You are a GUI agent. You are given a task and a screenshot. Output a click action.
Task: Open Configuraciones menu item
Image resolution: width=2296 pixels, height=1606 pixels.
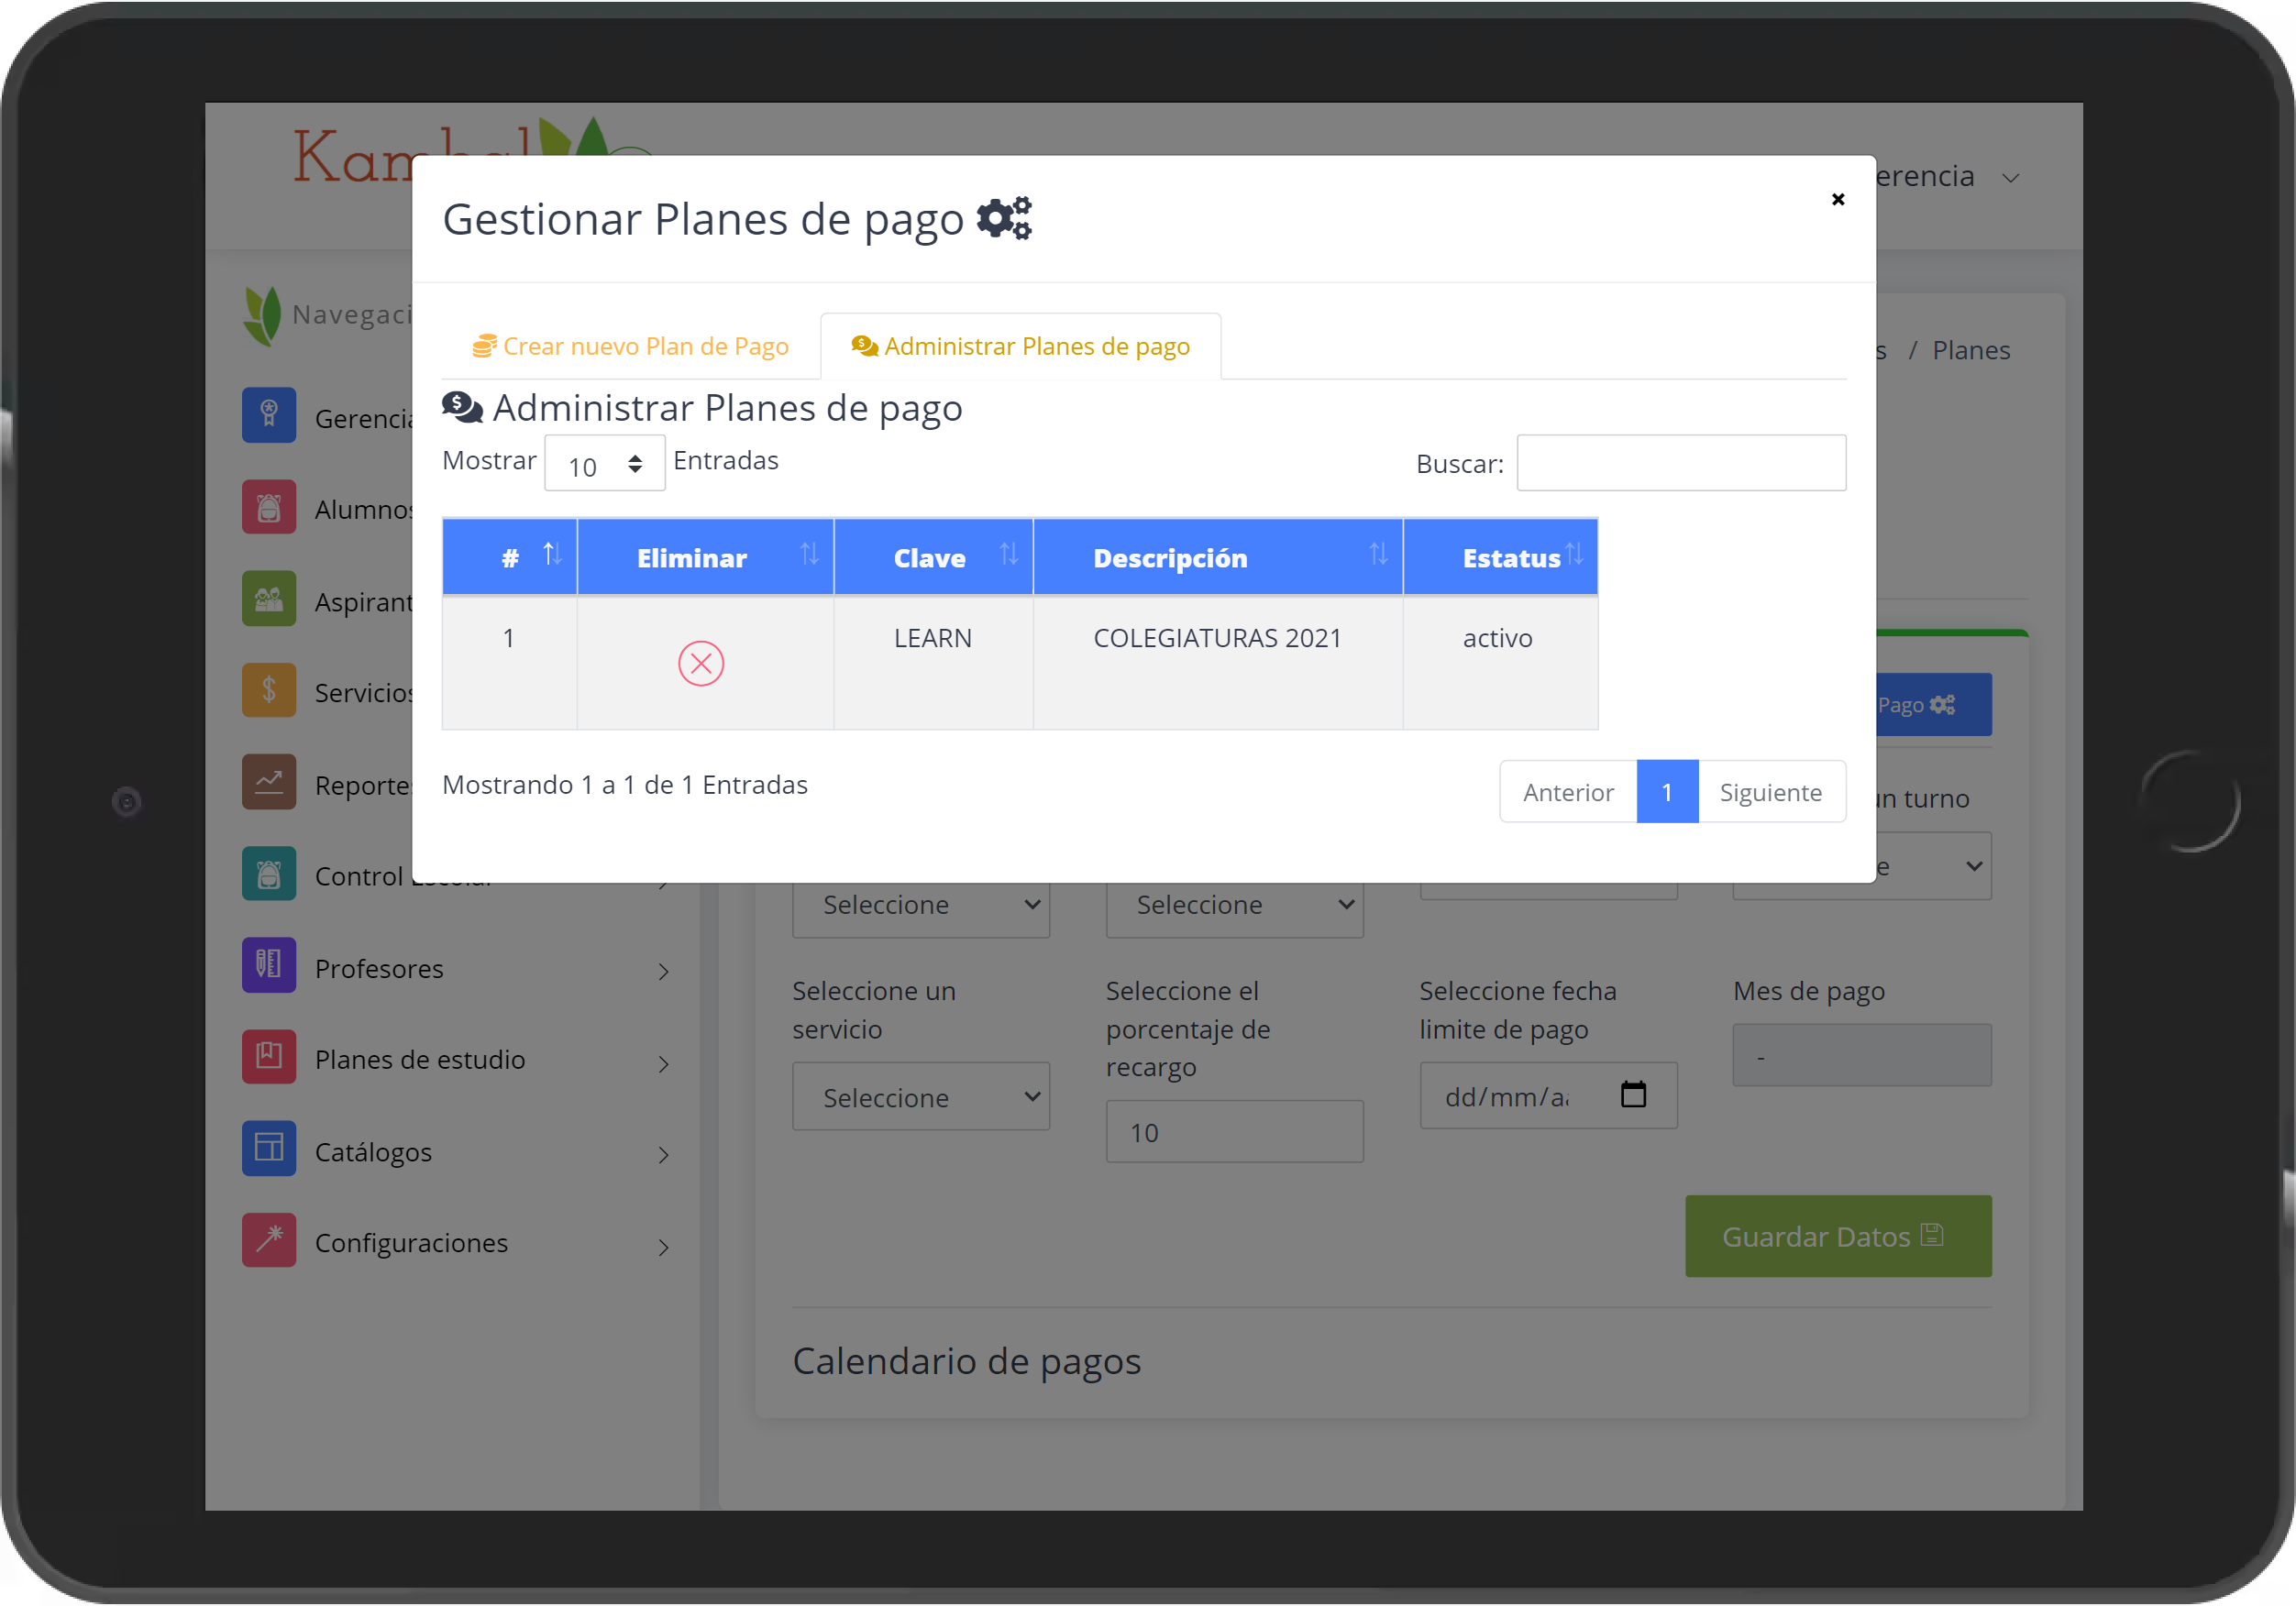click(411, 1243)
